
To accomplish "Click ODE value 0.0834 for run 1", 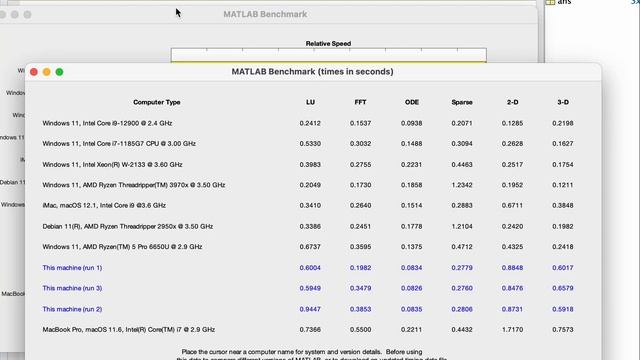I will (411, 268).
